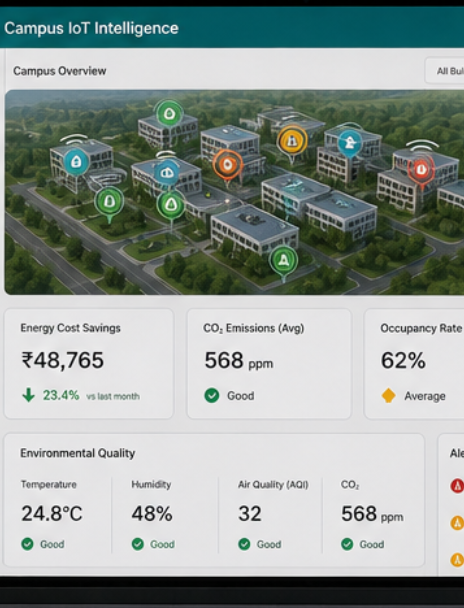
Task: Click the teal pin directly left of the orange pin
Action: (x=167, y=172)
